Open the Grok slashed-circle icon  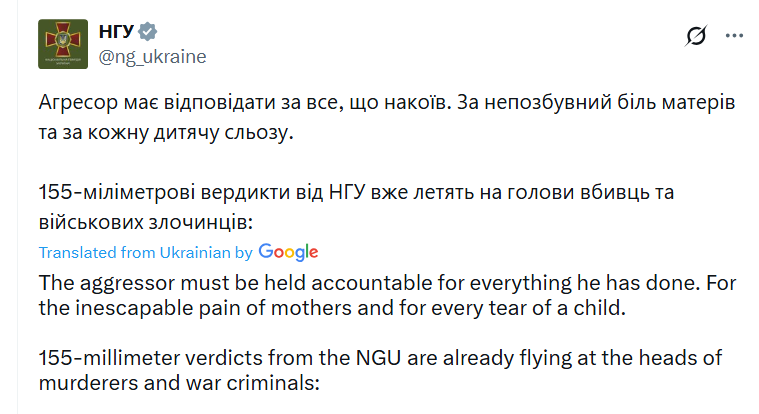[696, 35]
